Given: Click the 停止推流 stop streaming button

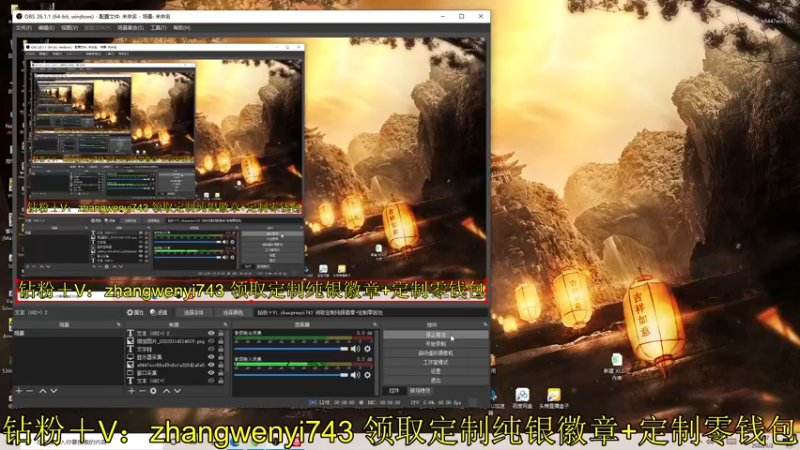Looking at the screenshot, I should (435, 335).
